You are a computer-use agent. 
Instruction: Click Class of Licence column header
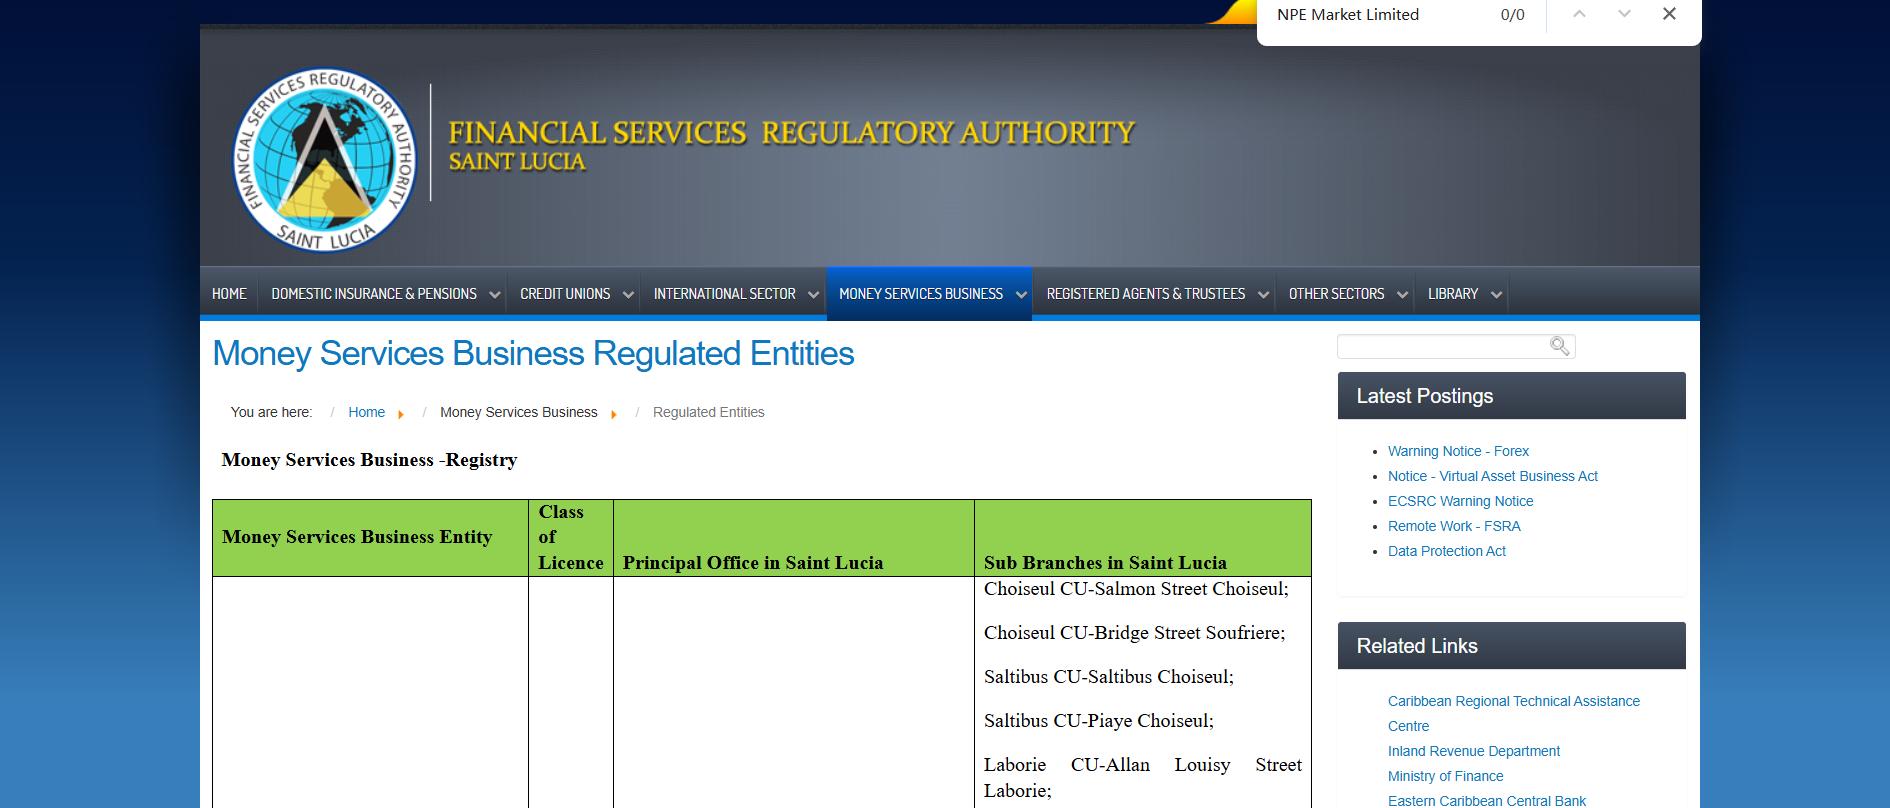click(x=570, y=537)
